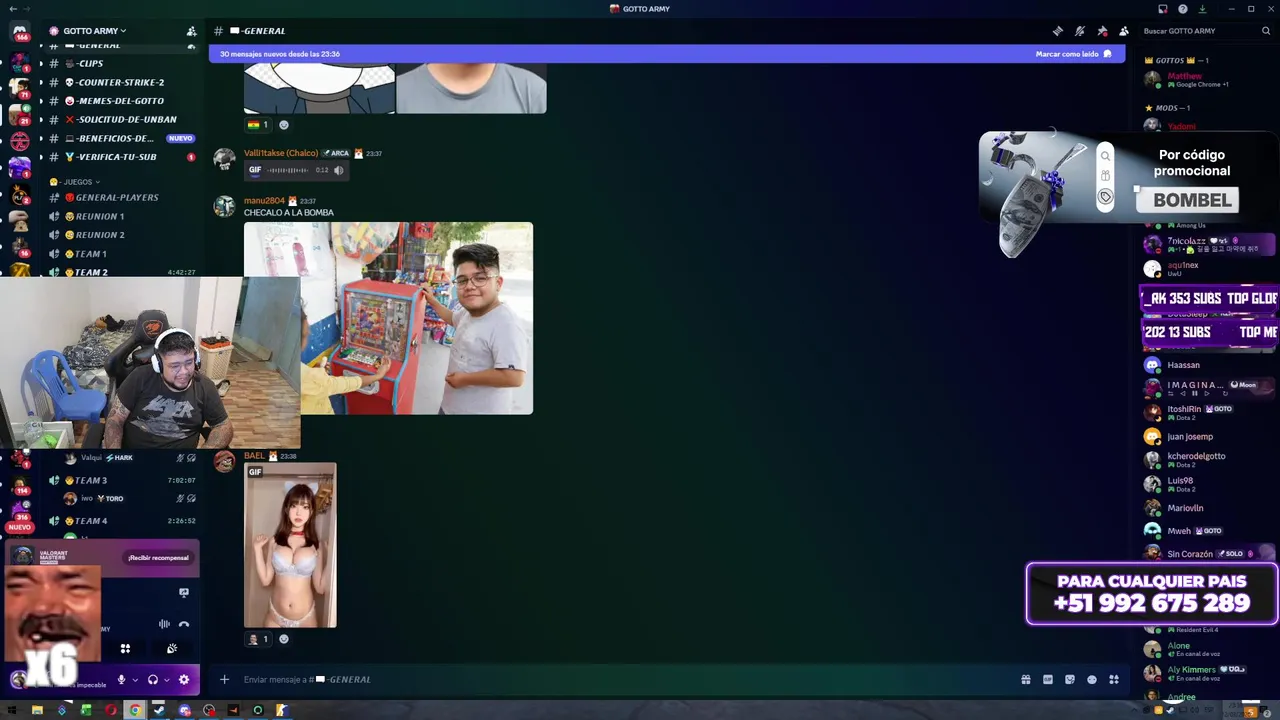
Task: Add reaction smiley under the top image
Action: 284,125
